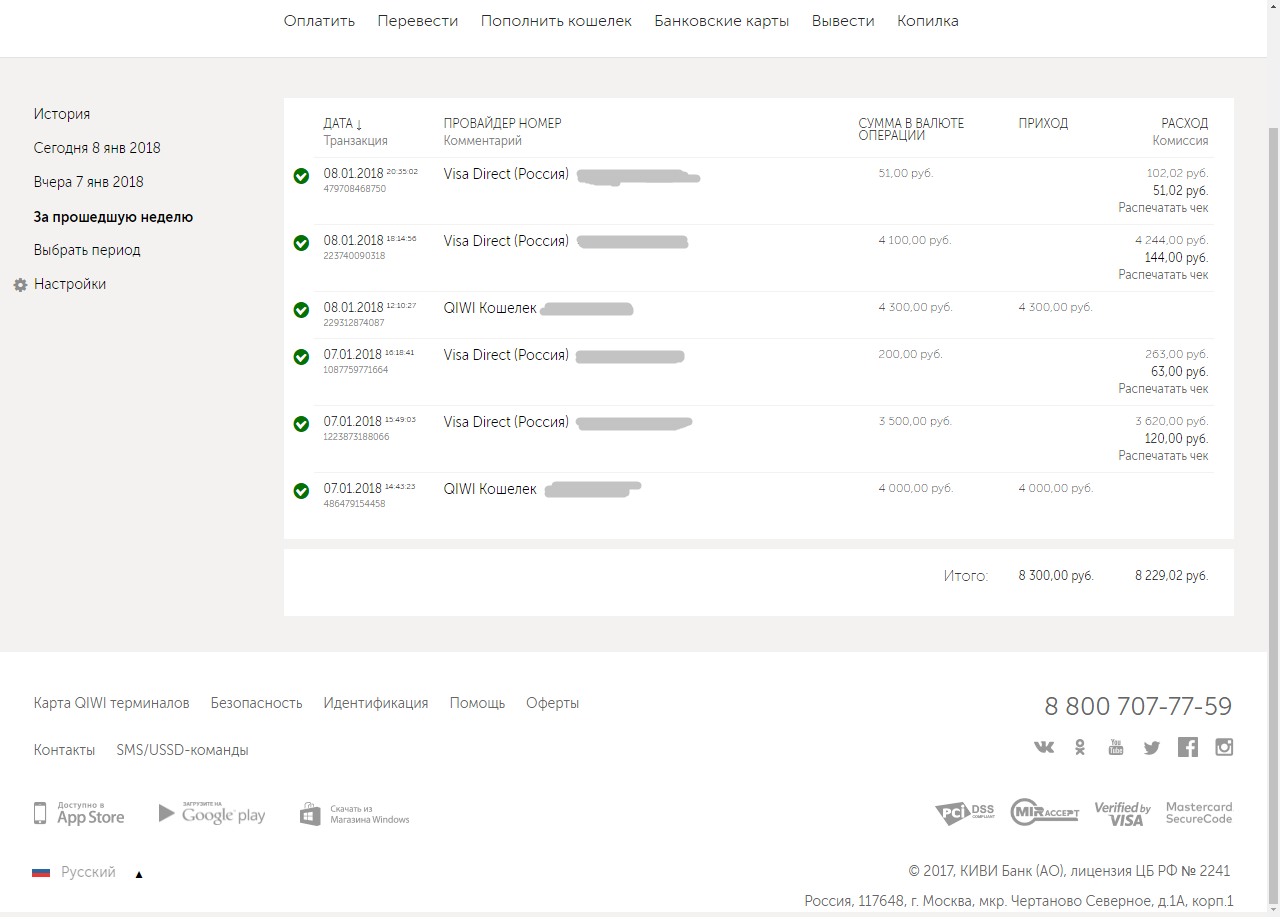
Task: Open the Twitter bird icon
Action: tap(1152, 747)
